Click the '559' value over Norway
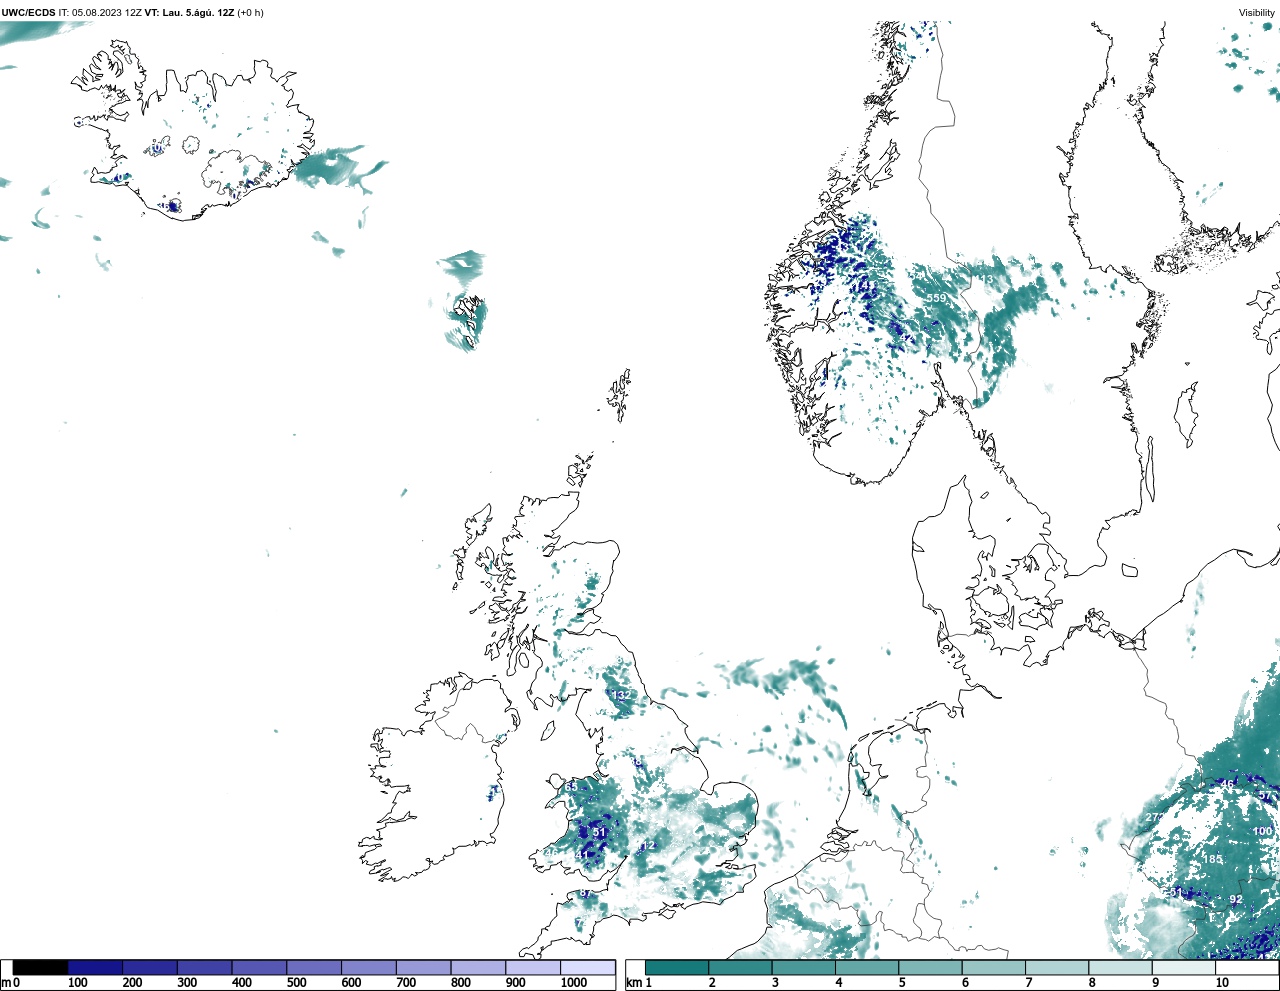The height and width of the screenshot is (991, 1280). (936, 298)
